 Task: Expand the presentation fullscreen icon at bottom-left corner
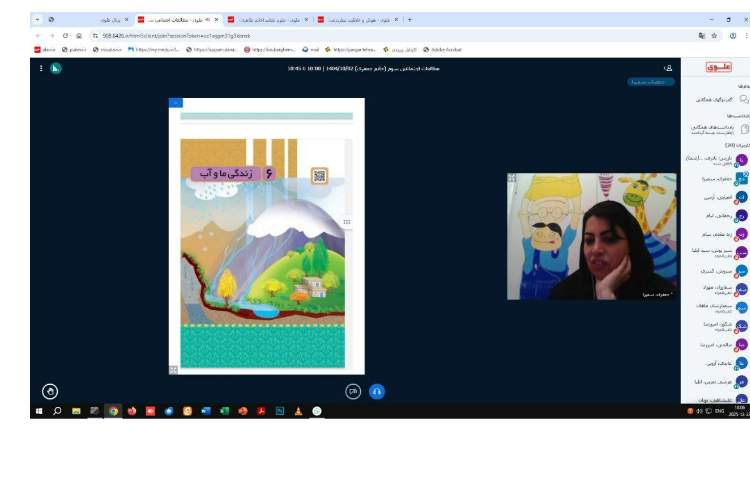point(174,369)
